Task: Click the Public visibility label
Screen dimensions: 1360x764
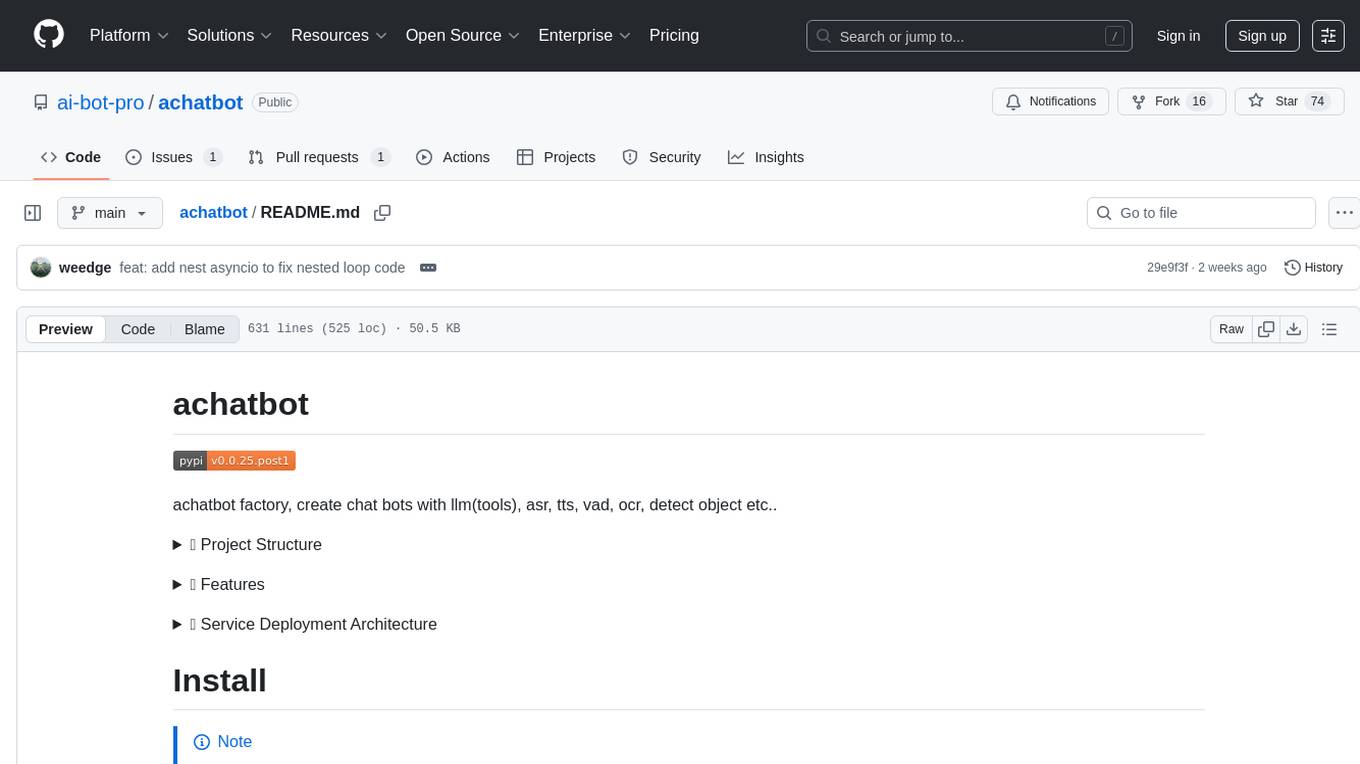Action: click(275, 102)
